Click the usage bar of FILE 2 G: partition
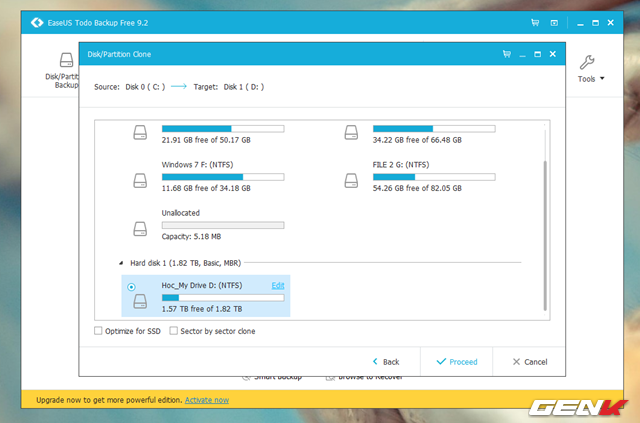 (x=434, y=177)
